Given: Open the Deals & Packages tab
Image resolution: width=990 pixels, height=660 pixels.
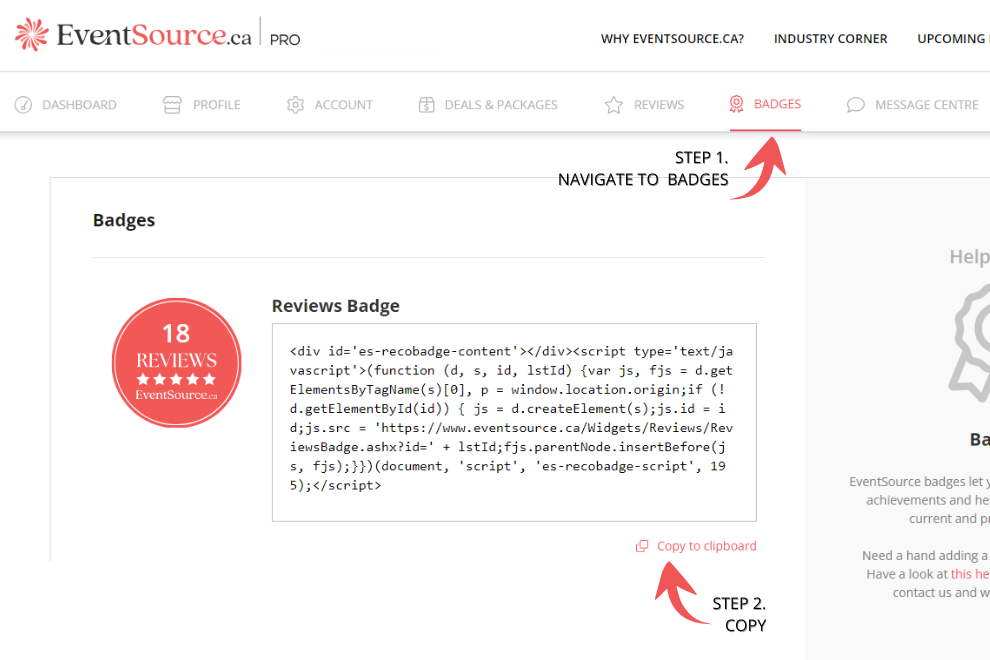Looking at the screenshot, I should (488, 105).
